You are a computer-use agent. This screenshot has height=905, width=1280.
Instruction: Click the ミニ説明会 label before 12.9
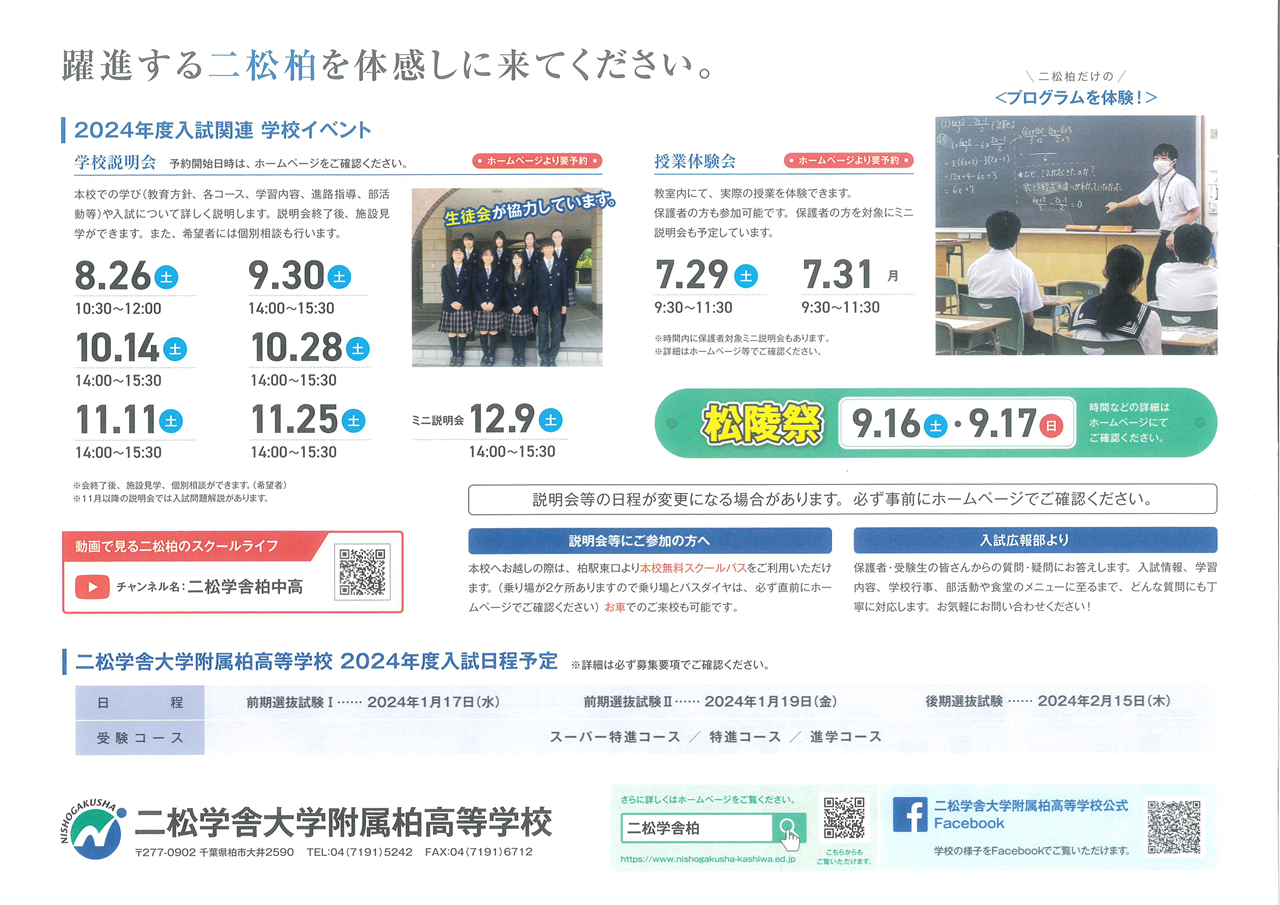pyautogui.click(x=438, y=421)
